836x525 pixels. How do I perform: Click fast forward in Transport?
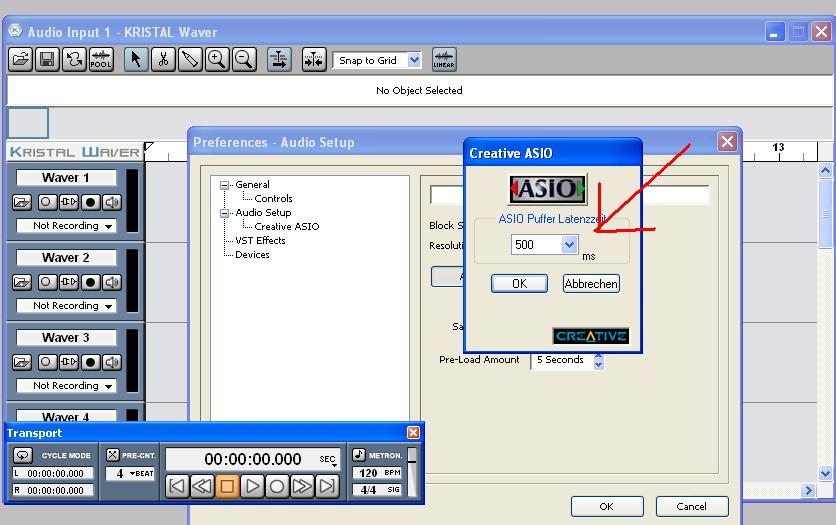302,486
